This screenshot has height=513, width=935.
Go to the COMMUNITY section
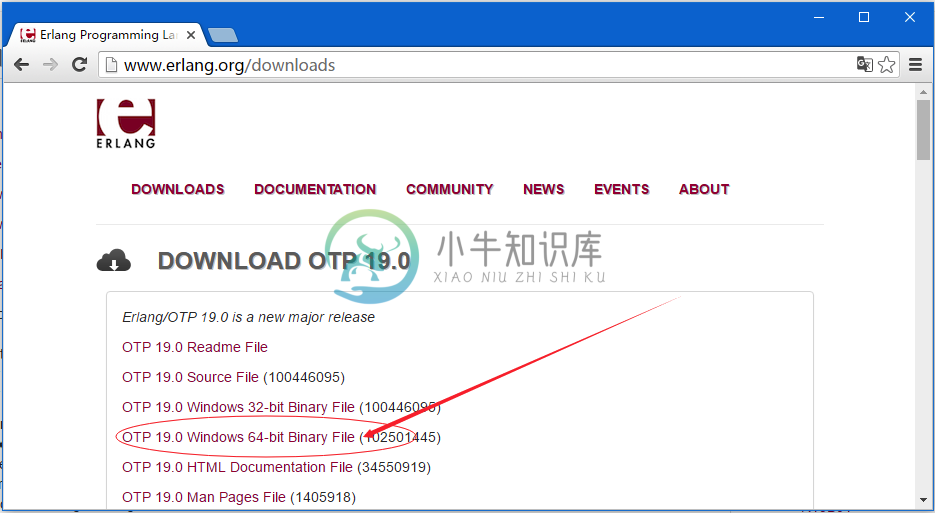[x=450, y=189]
